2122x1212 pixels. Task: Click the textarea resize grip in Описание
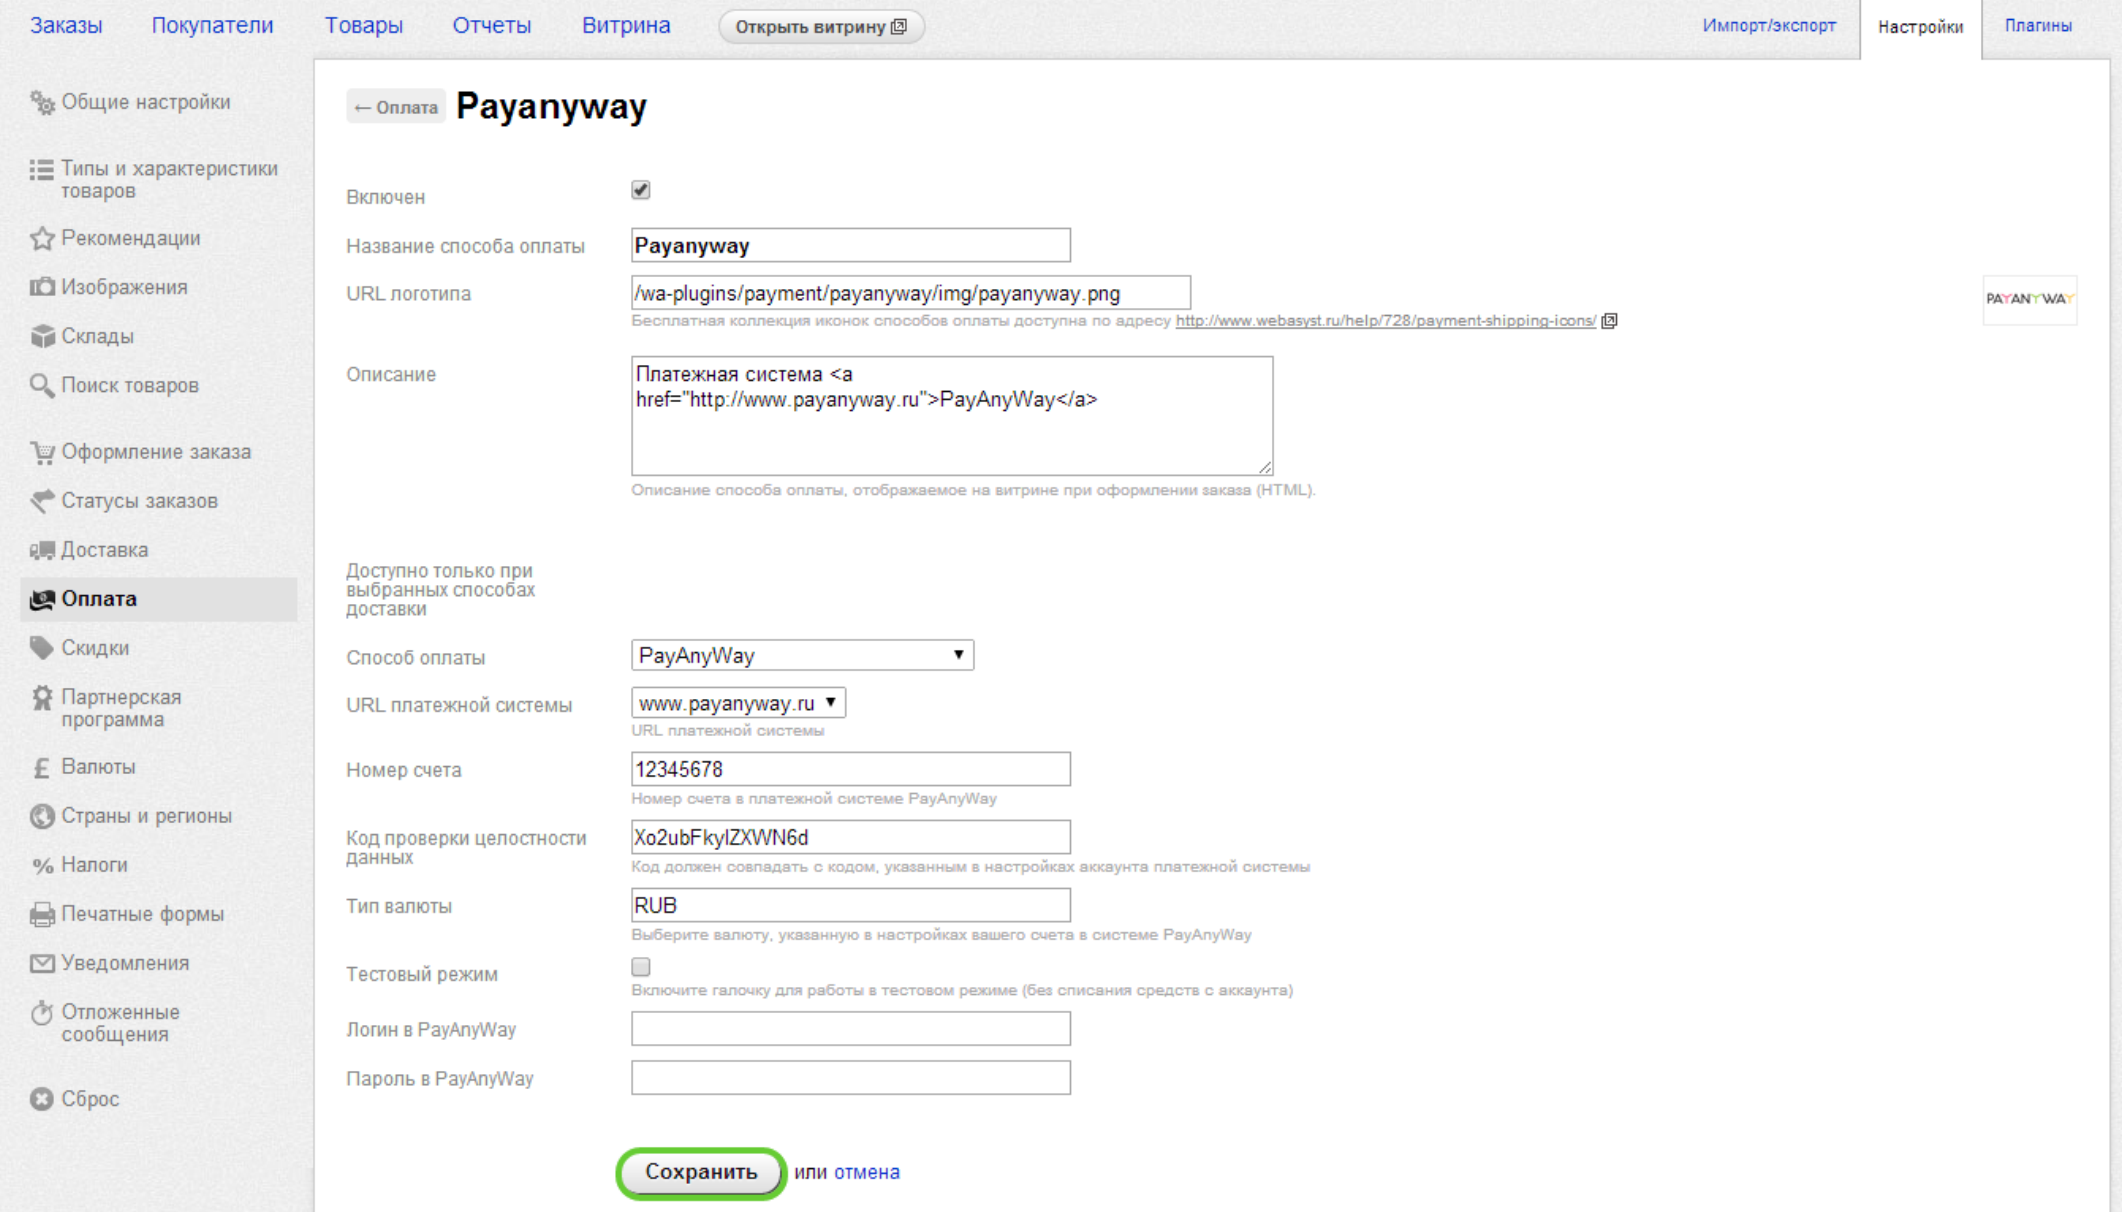click(x=1265, y=467)
